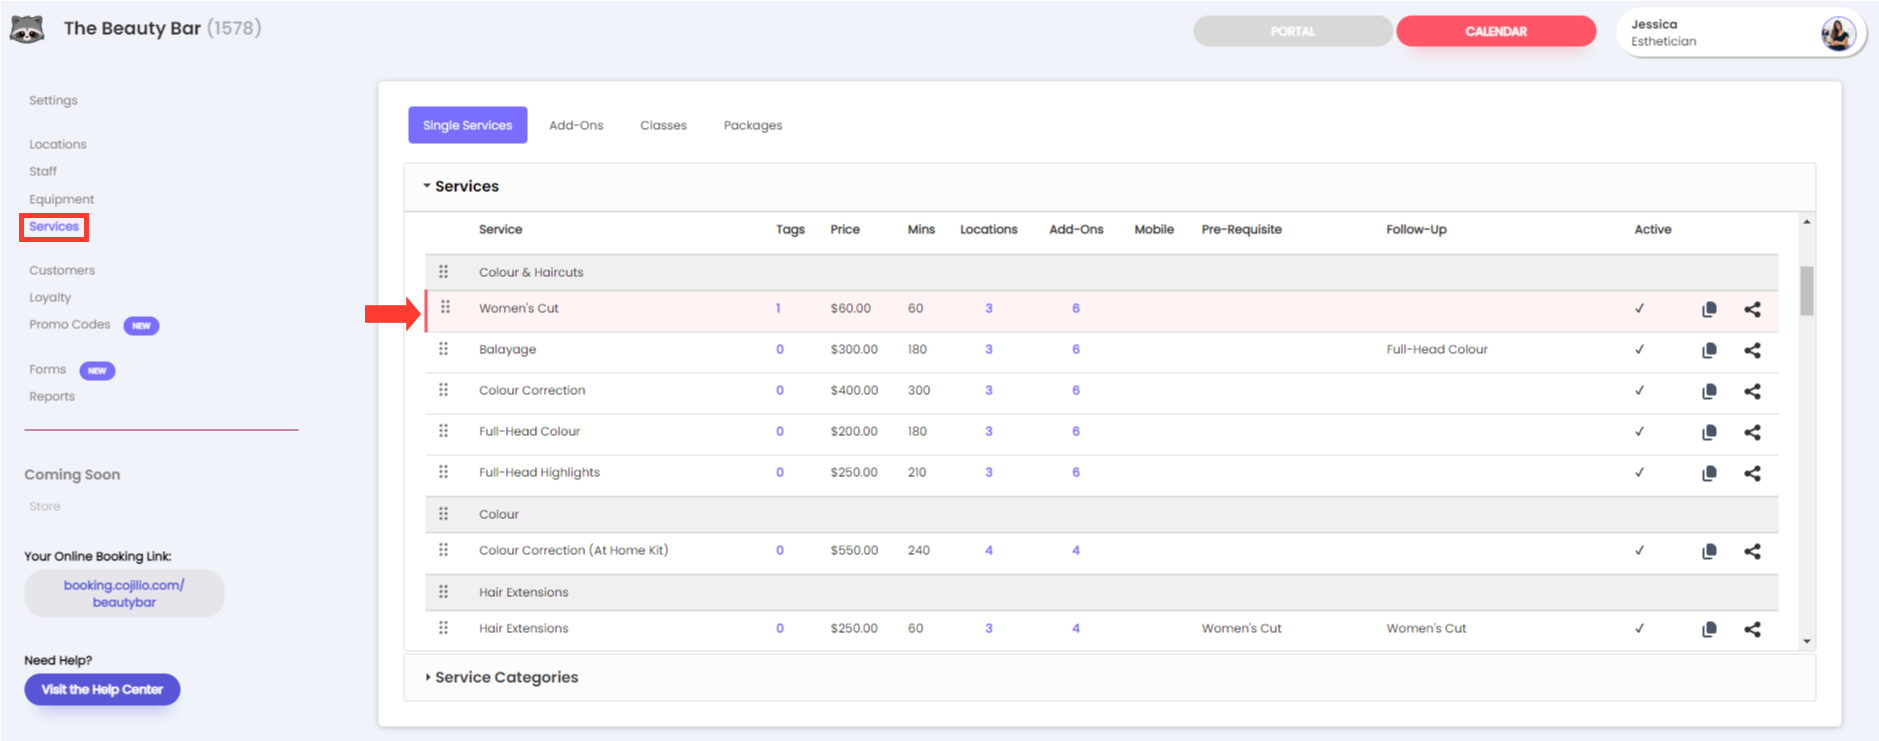Click the scrollbar down arrow
Viewport: 1879px width, 741px height.
pyautogui.click(x=1806, y=641)
